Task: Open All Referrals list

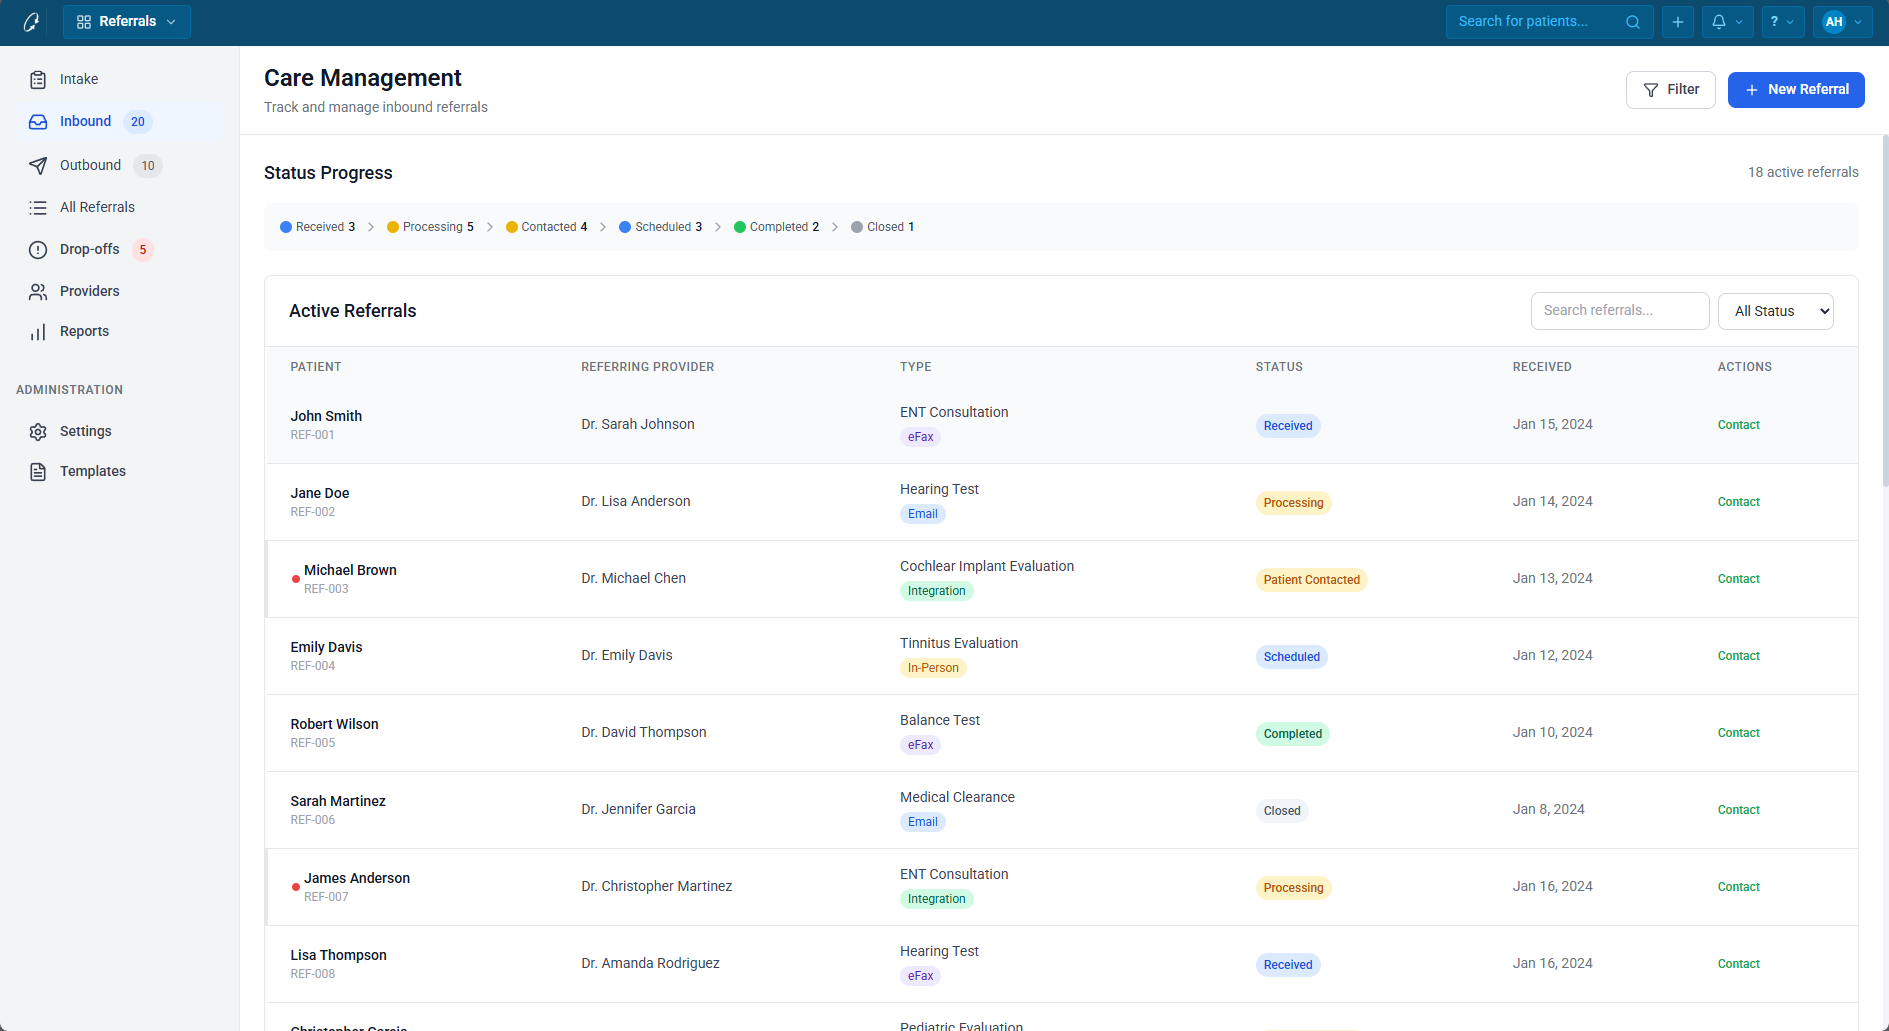Action: 120,208
